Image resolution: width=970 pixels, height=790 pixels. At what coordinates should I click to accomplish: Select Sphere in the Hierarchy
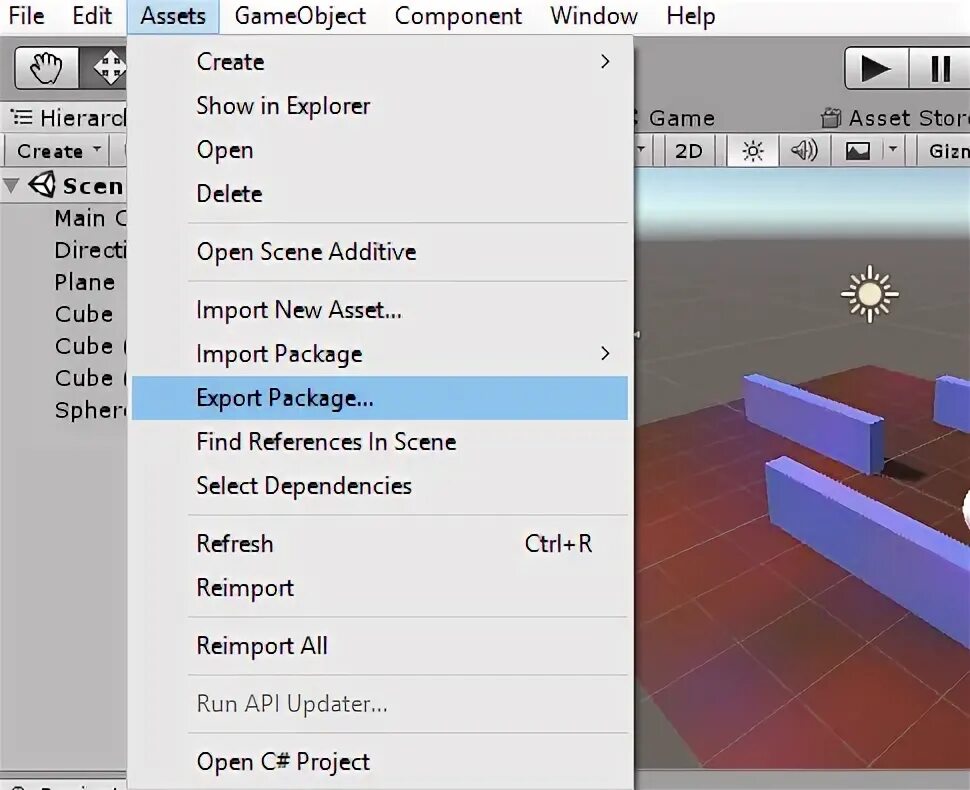click(88, 410)
